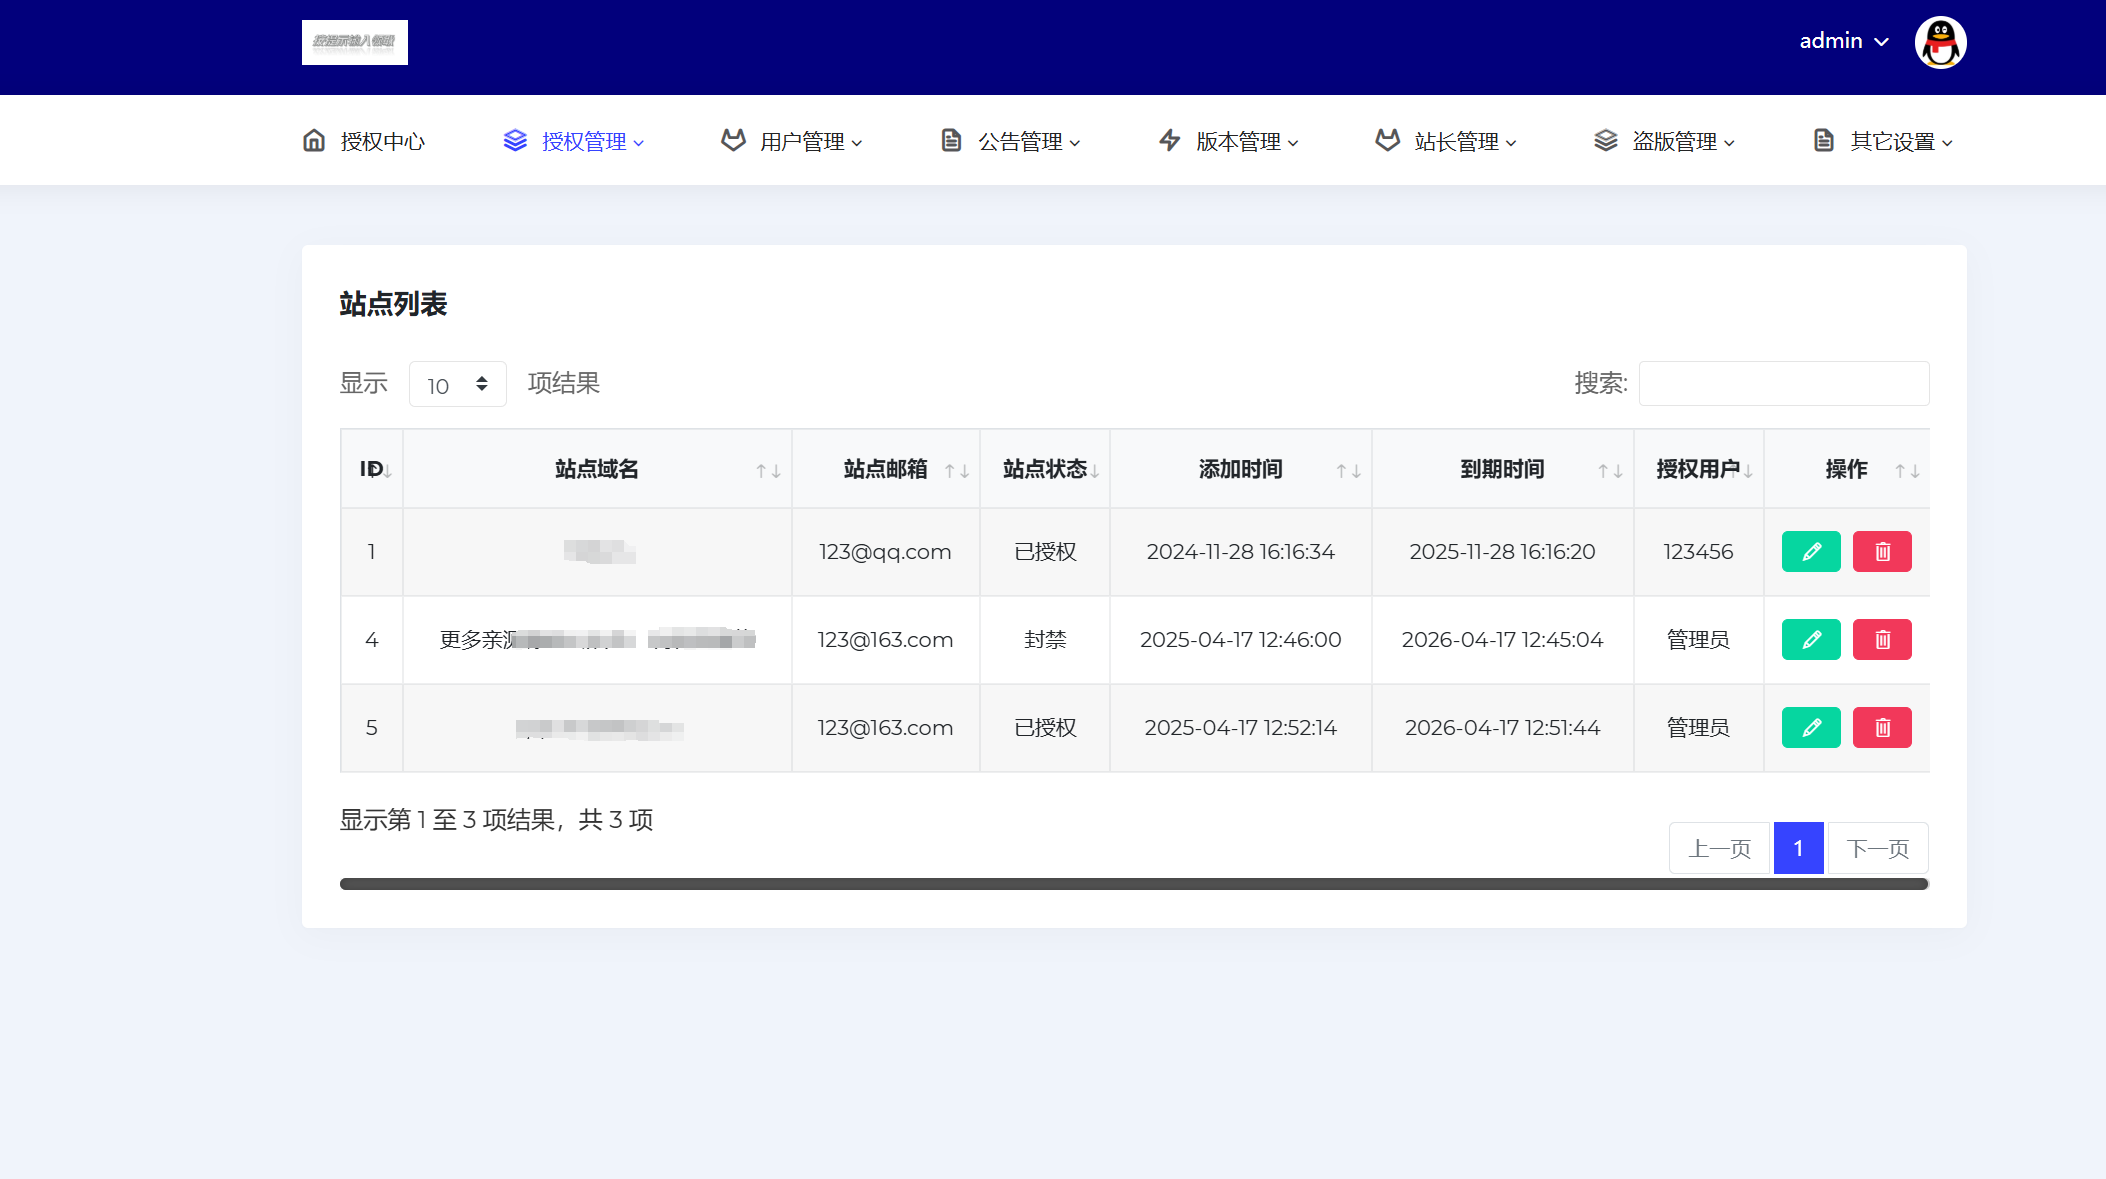This screenshot has width=2106, height=1179.
Task: Click page 1 pagination button
Action: pyautogui.click(x=1798, y=848)
